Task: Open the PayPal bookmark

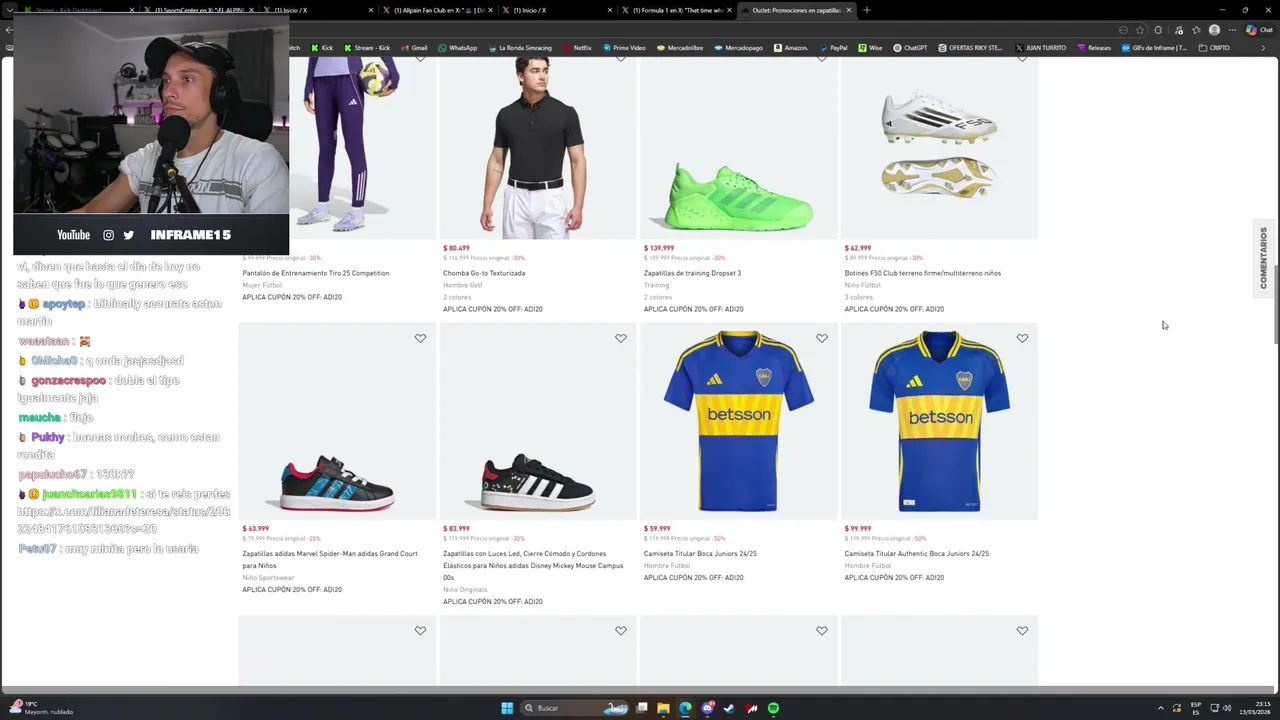Action: click(x=832, y=48)
